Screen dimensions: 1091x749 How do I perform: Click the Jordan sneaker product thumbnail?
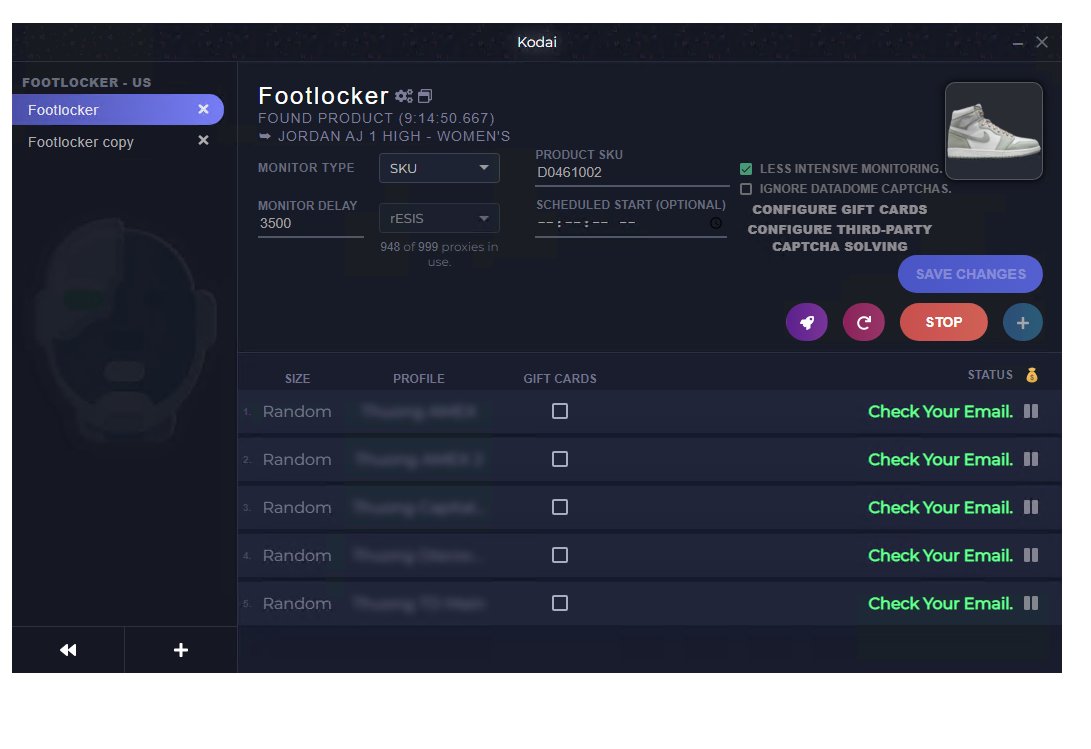tap(994, 131)
